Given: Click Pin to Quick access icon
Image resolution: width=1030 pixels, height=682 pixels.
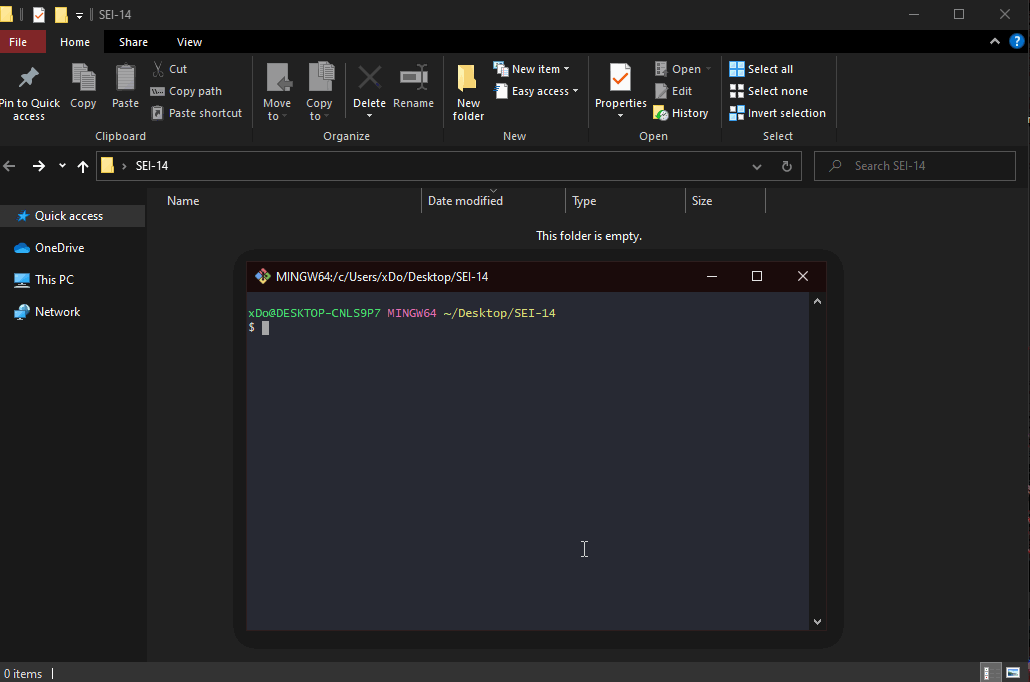Looking at the screenshot, I should coord(29,78).
